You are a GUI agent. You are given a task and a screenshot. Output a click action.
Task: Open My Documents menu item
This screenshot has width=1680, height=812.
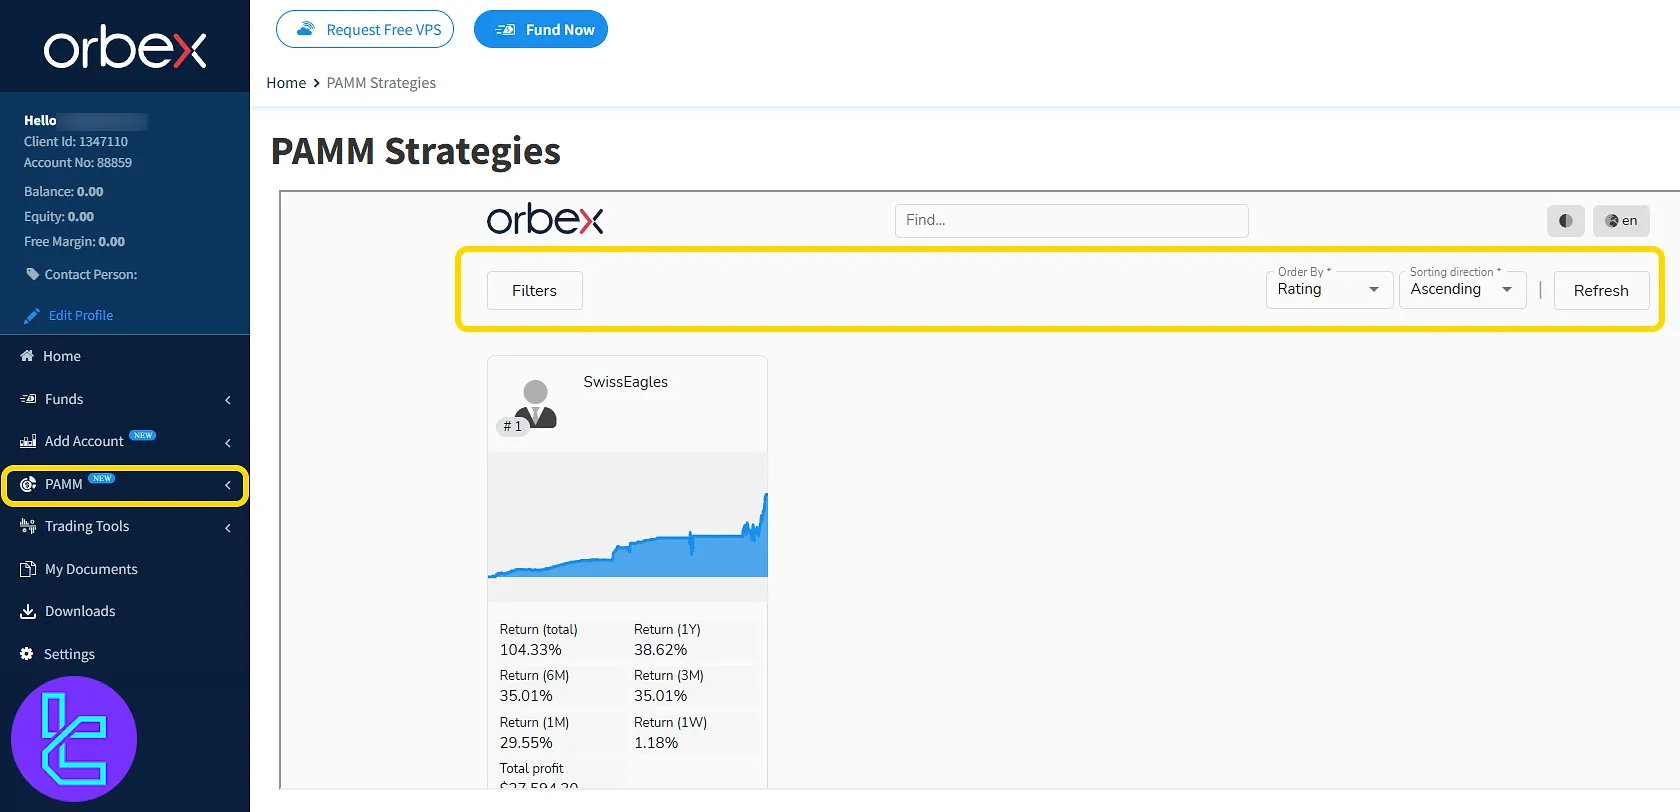pyautogui.click(x=125, y=569)
